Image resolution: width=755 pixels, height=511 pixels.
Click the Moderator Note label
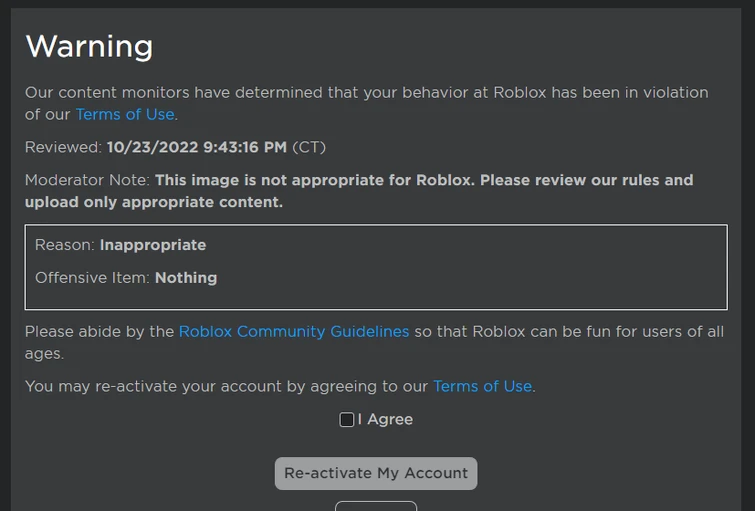tap(88, 180)
